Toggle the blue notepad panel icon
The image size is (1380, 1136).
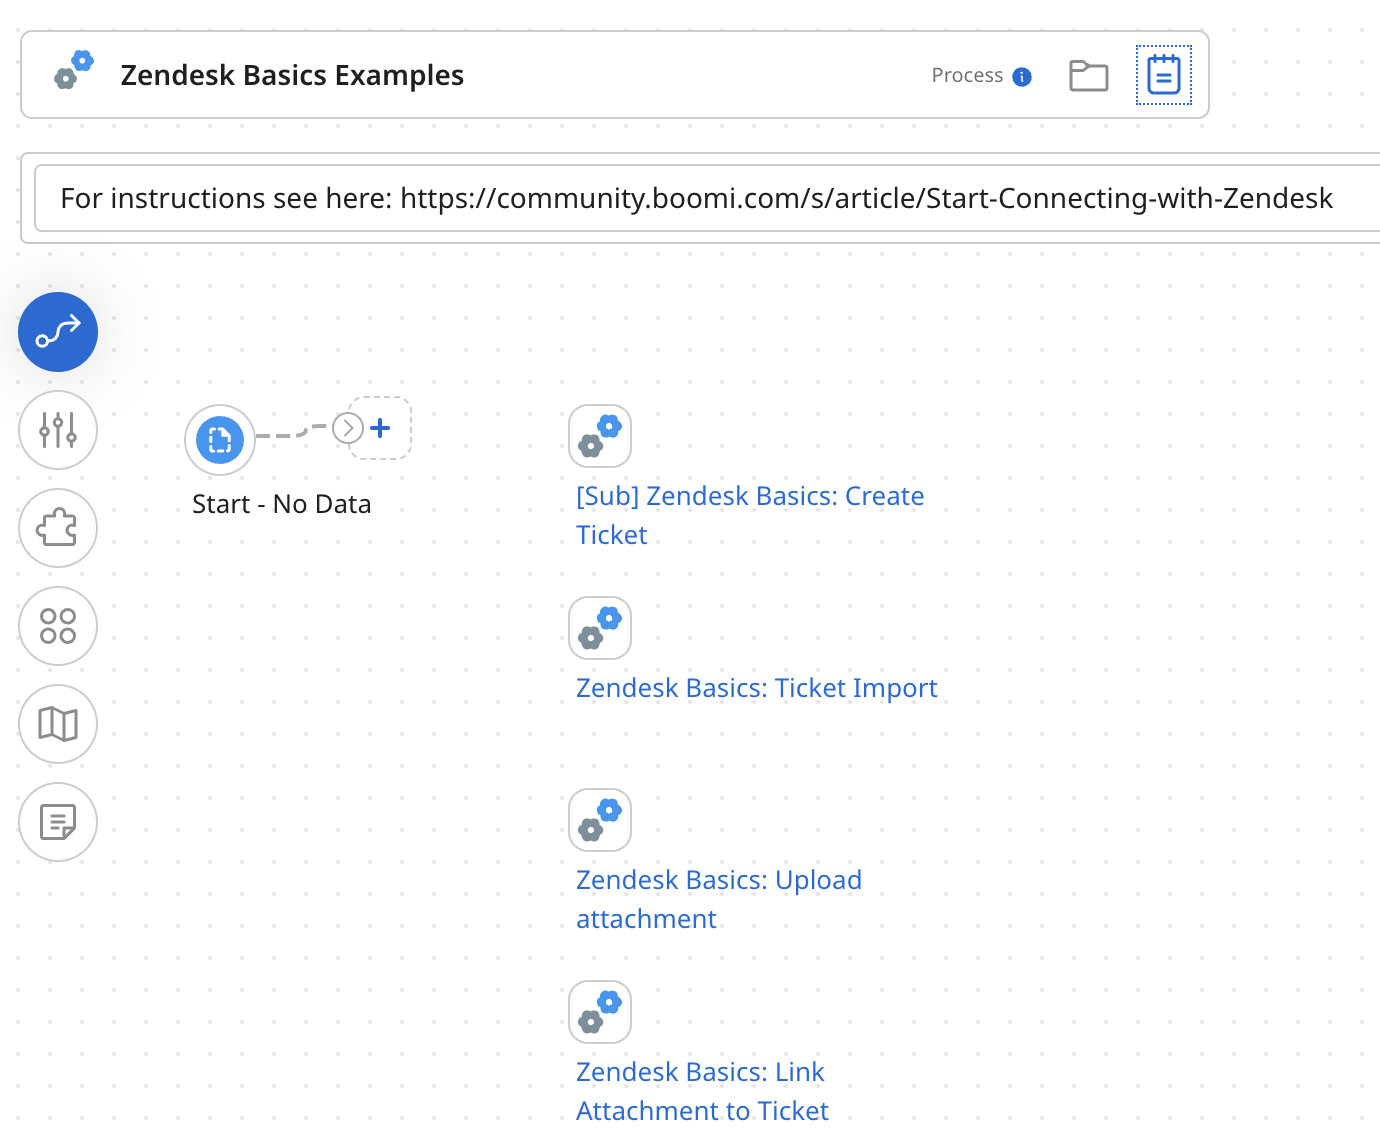[1163, 74]
